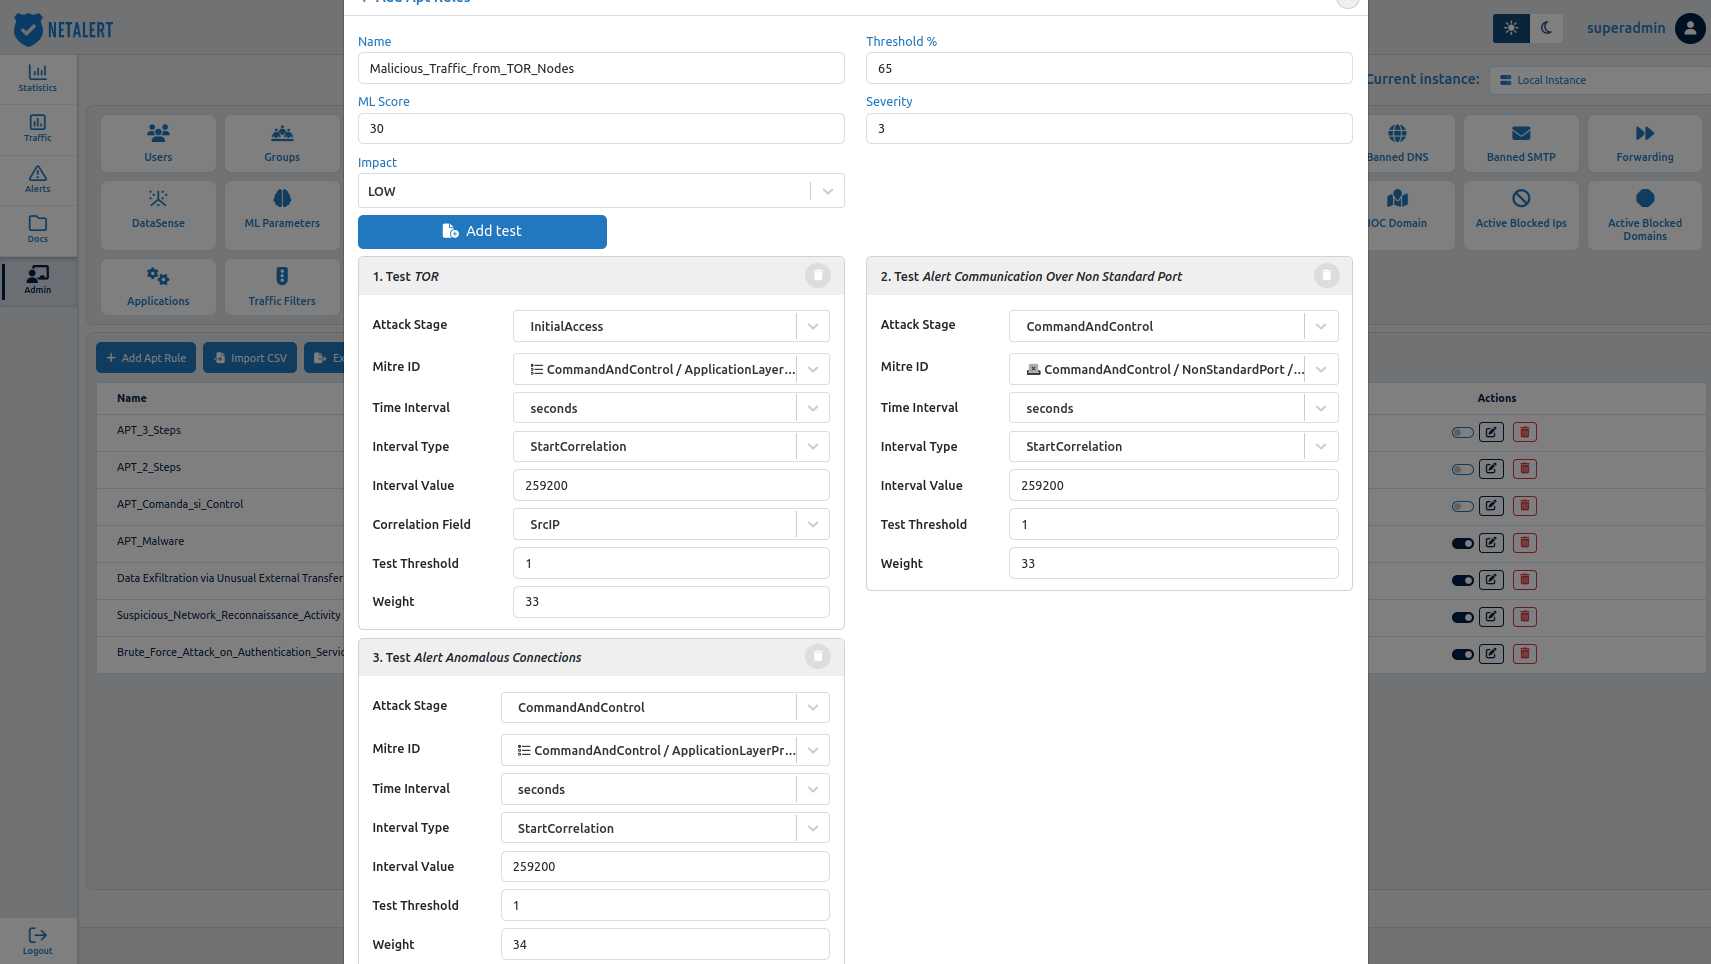
Task: Open the ML Parameters tile
Action: [282, 215]
